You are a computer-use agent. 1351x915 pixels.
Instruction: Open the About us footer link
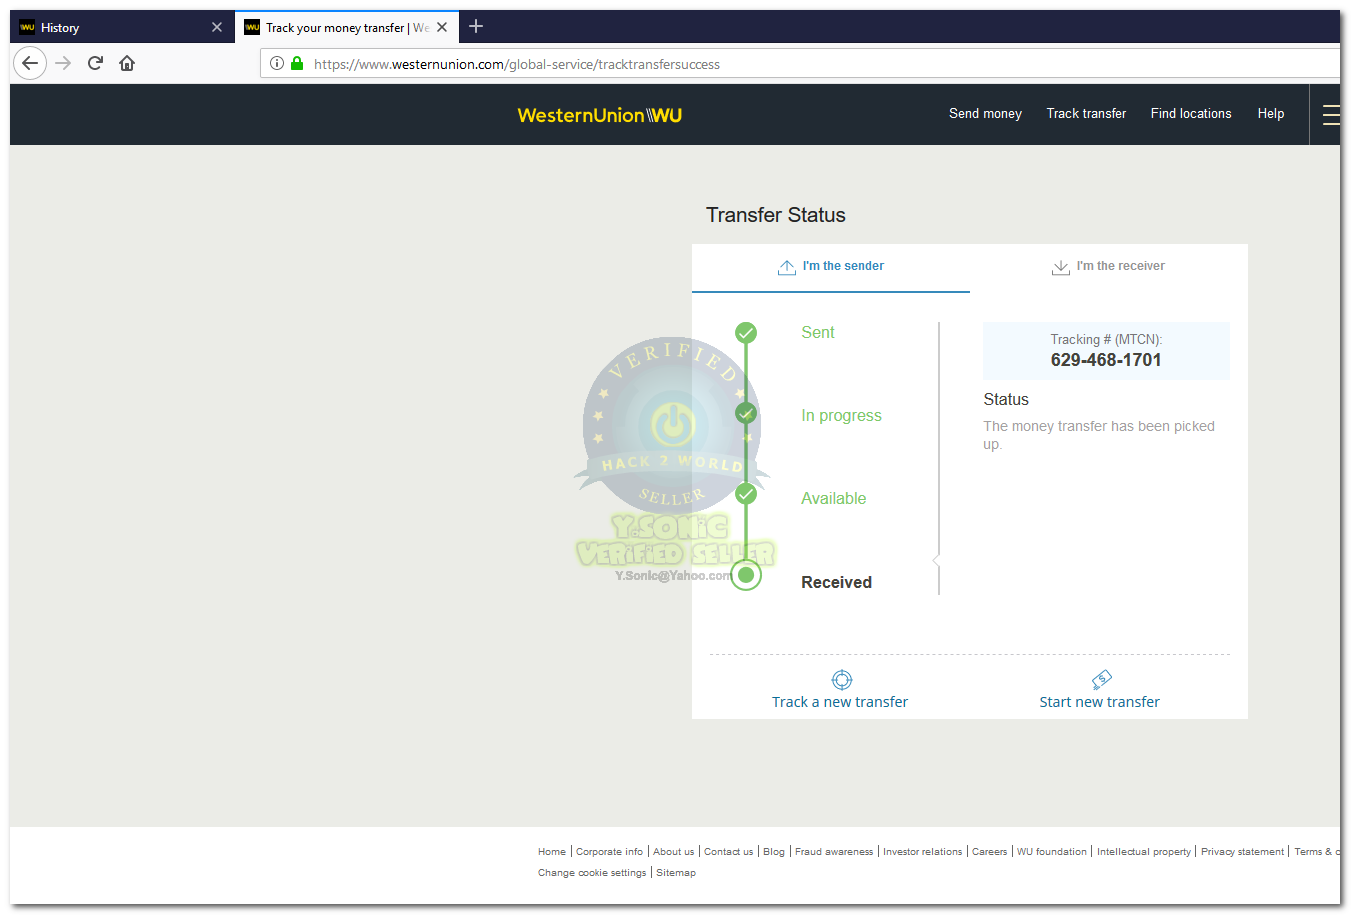pos(673,852)
